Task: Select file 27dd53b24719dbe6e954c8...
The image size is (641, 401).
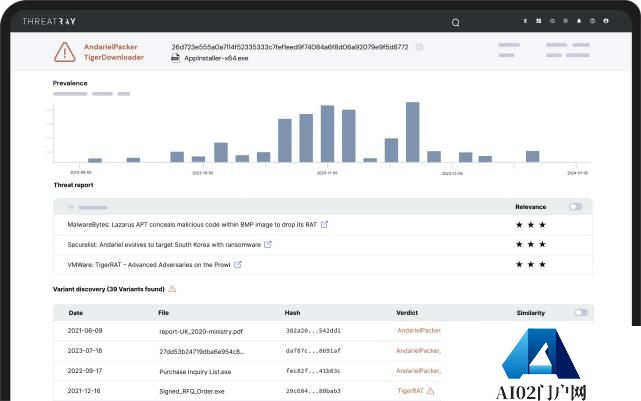Action: point(202,352)
